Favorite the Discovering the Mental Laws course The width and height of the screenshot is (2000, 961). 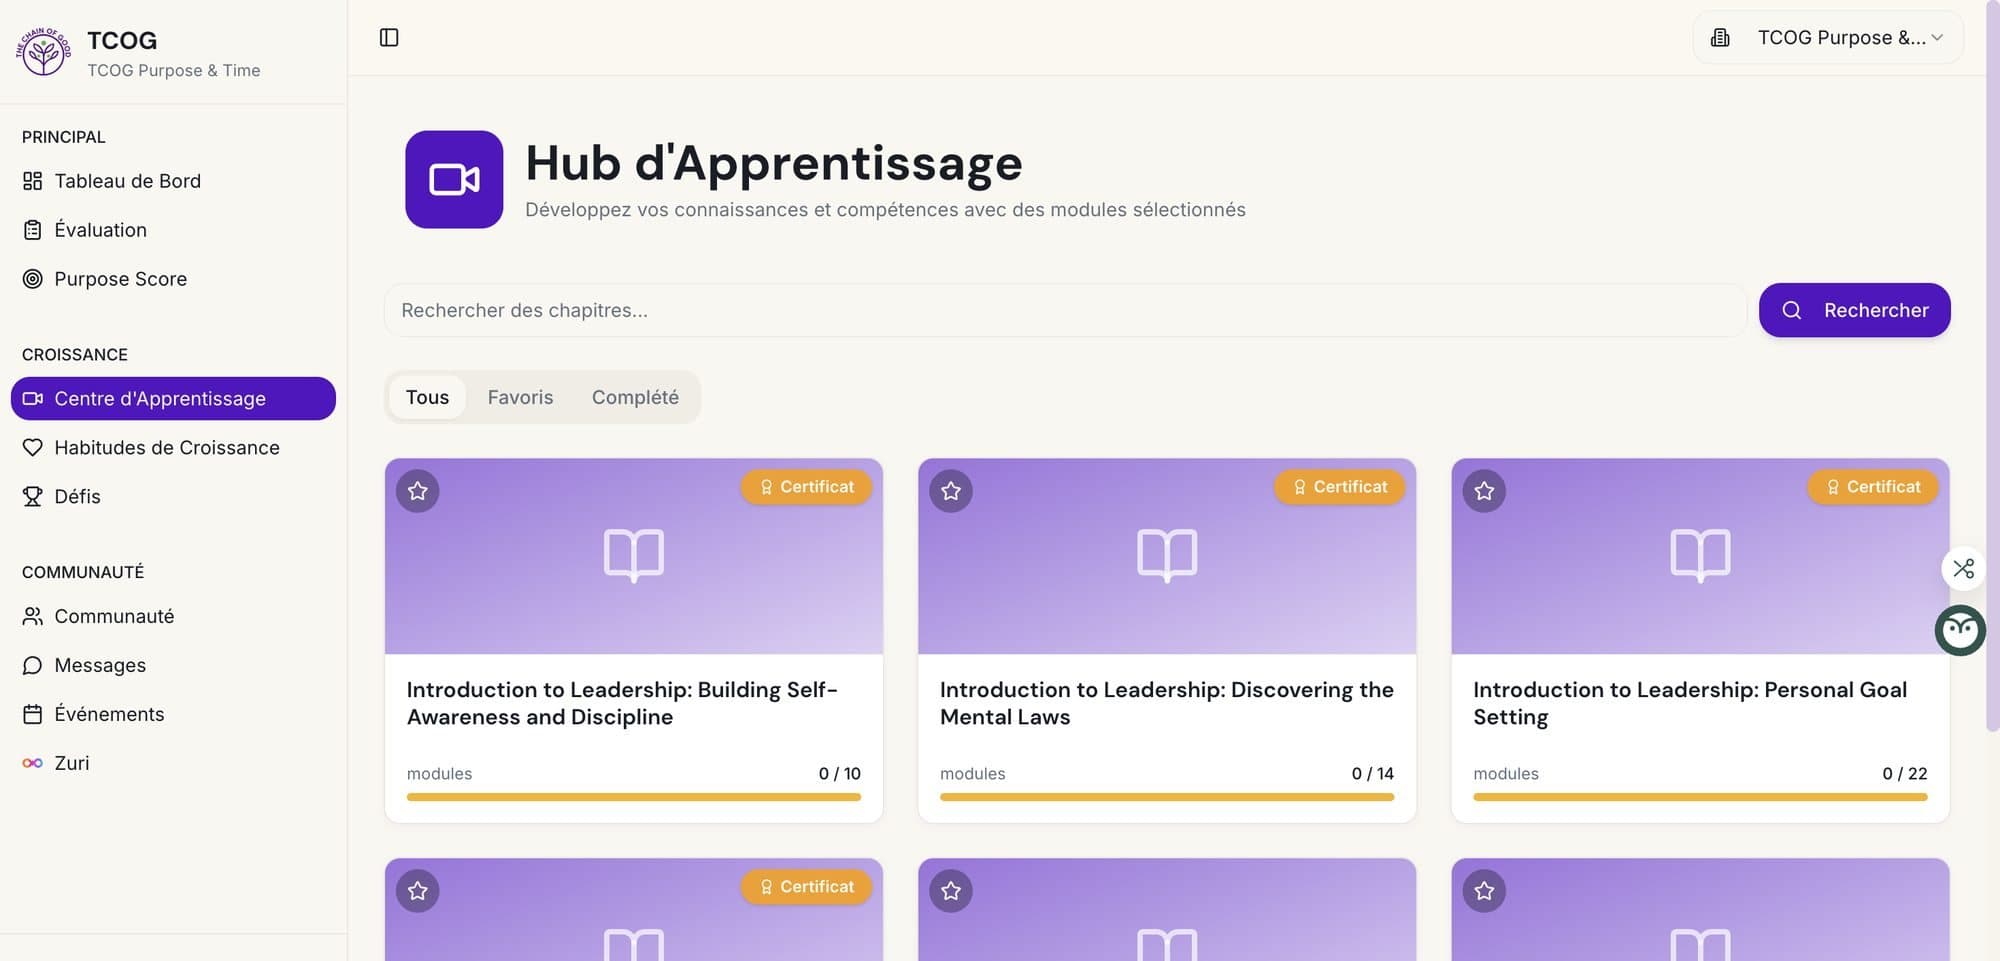point(951,491)
